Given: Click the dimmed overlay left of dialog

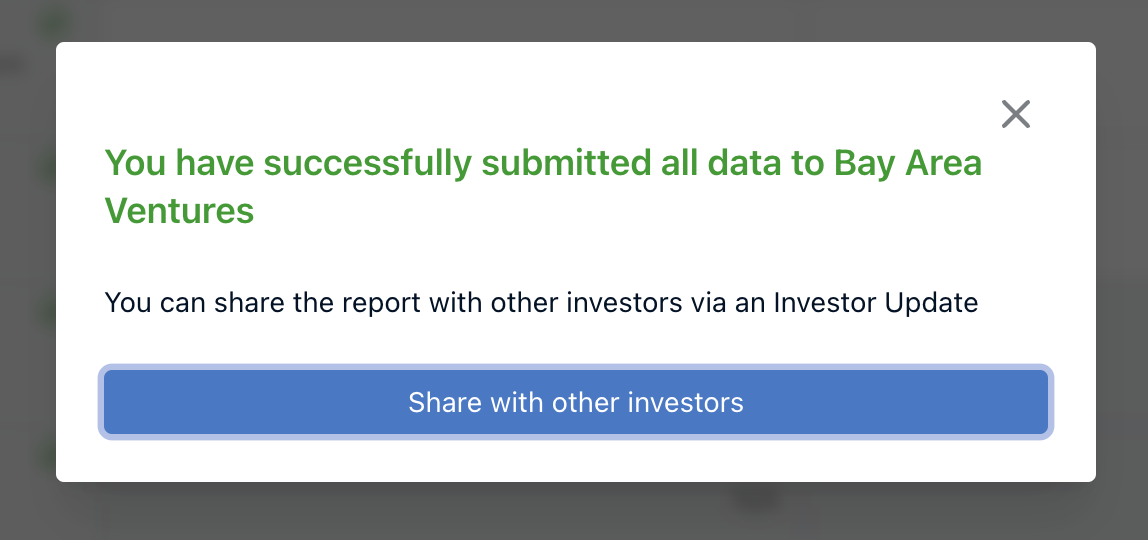Looking at the screenshot, I should (x=27, y=270).
